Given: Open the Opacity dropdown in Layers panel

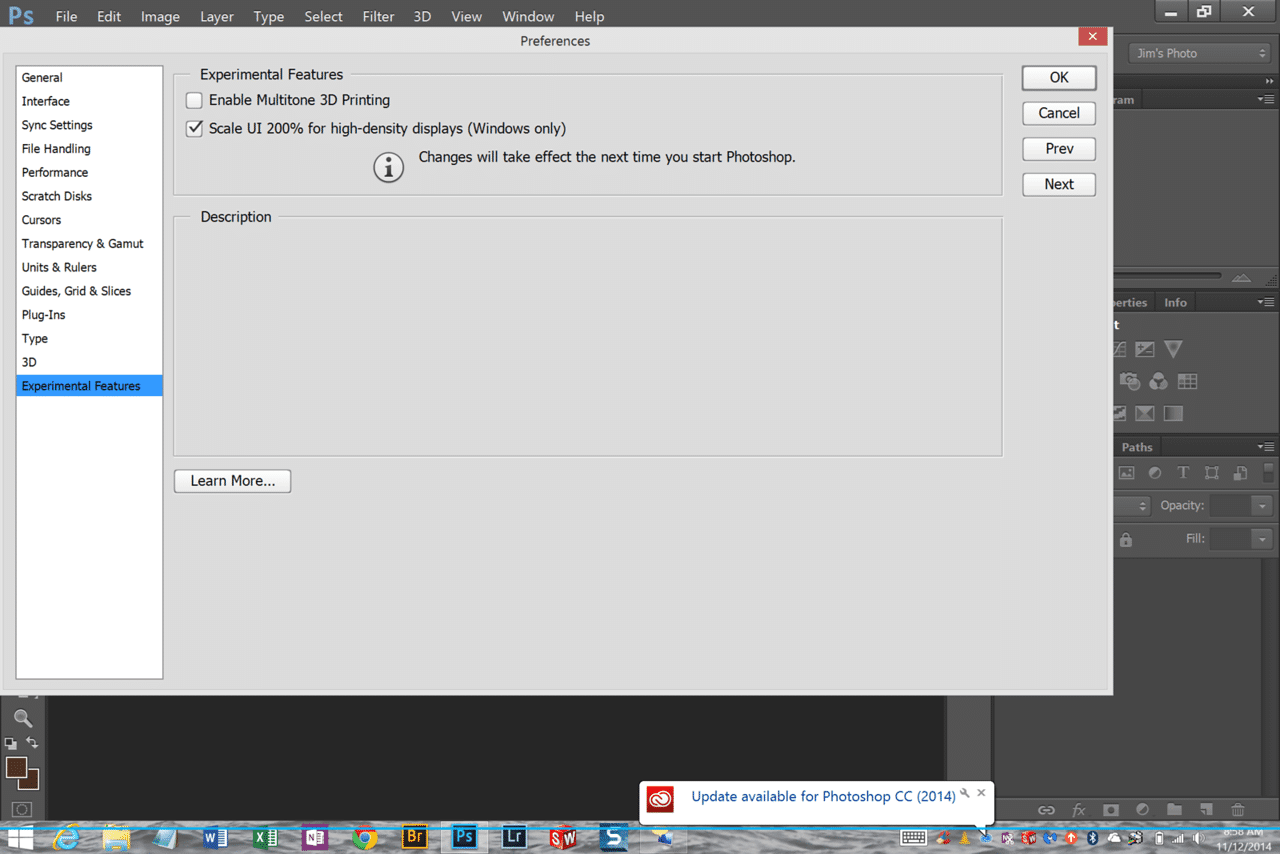Looking at the screenshot, I should pos(1262,506).
